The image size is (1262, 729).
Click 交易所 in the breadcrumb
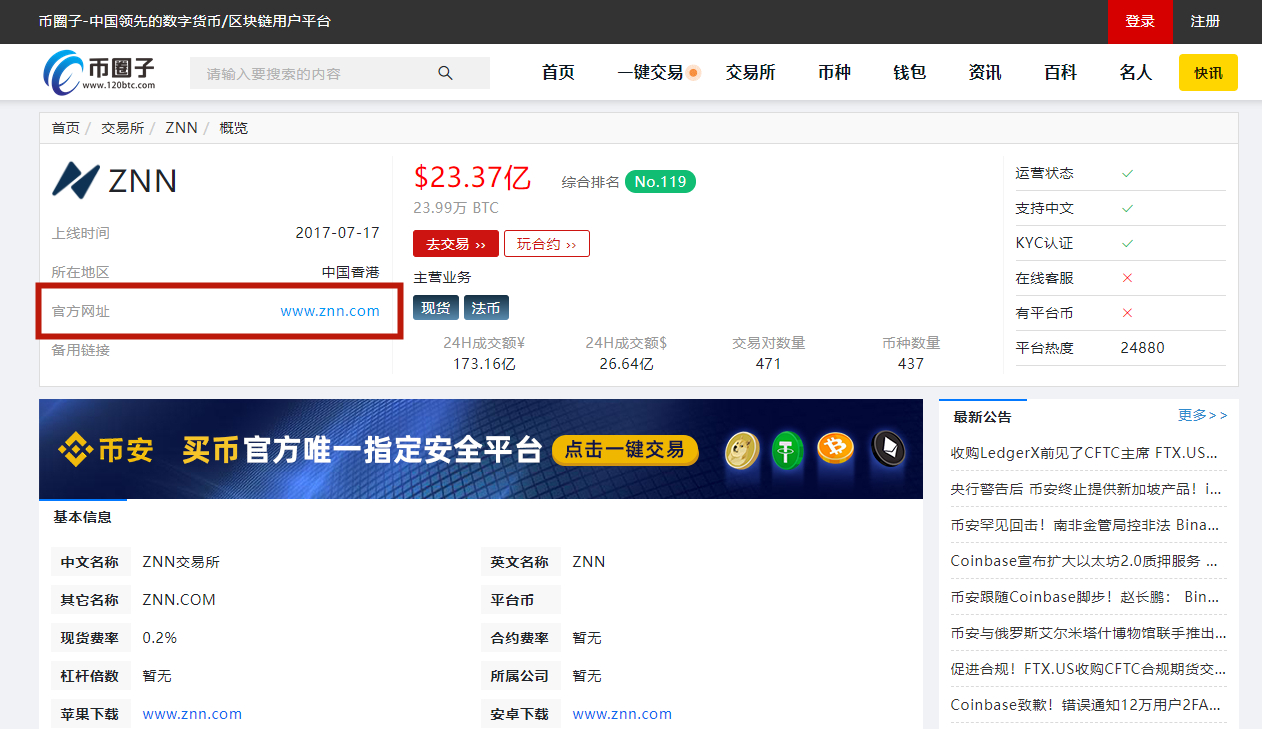122,128
